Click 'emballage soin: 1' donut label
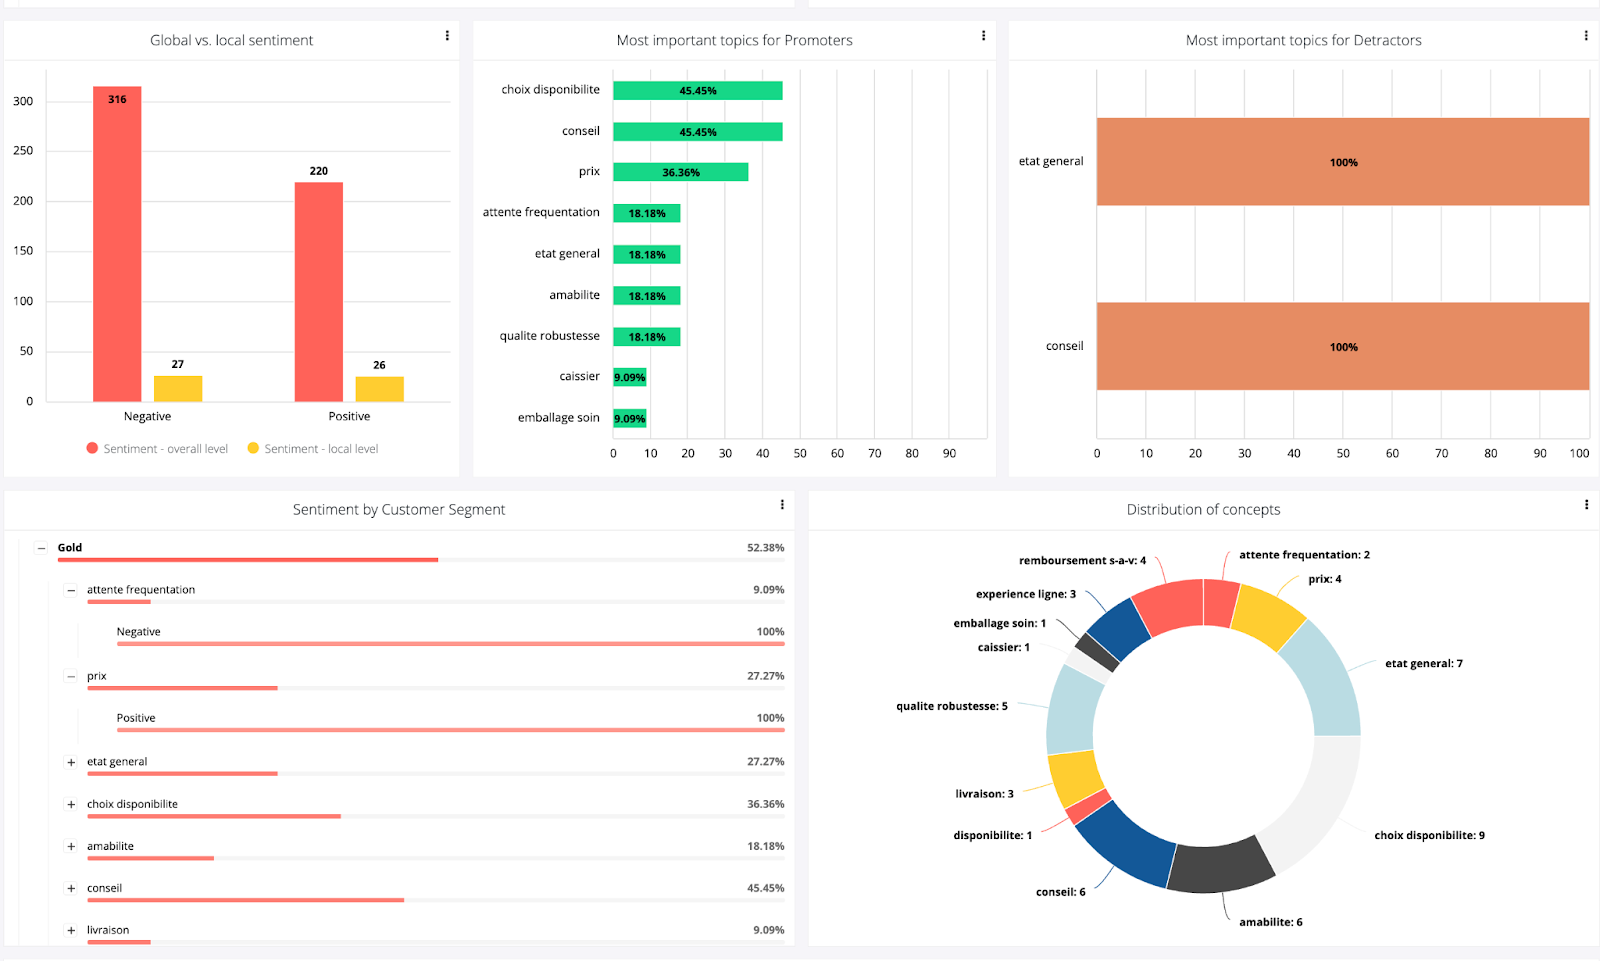Viewport: 1600px width, 961px height. point(1000,624)
